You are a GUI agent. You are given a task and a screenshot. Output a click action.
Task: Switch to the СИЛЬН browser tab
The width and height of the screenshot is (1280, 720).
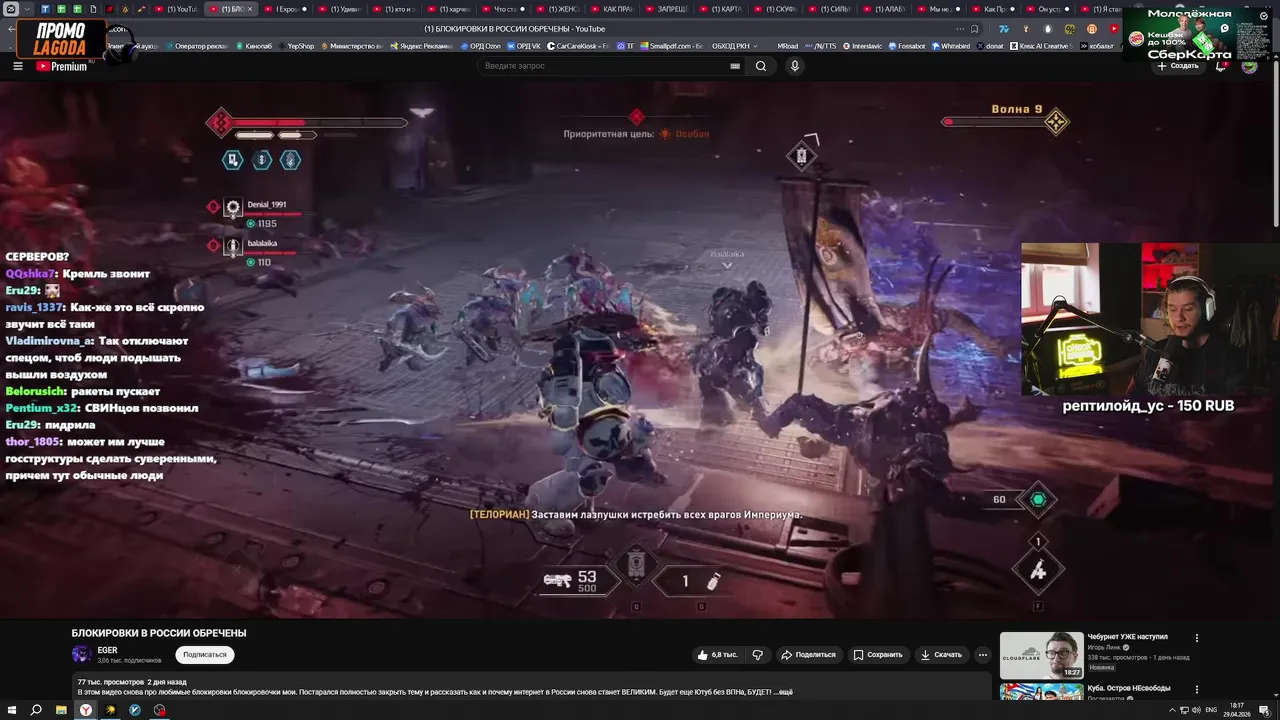828,9
